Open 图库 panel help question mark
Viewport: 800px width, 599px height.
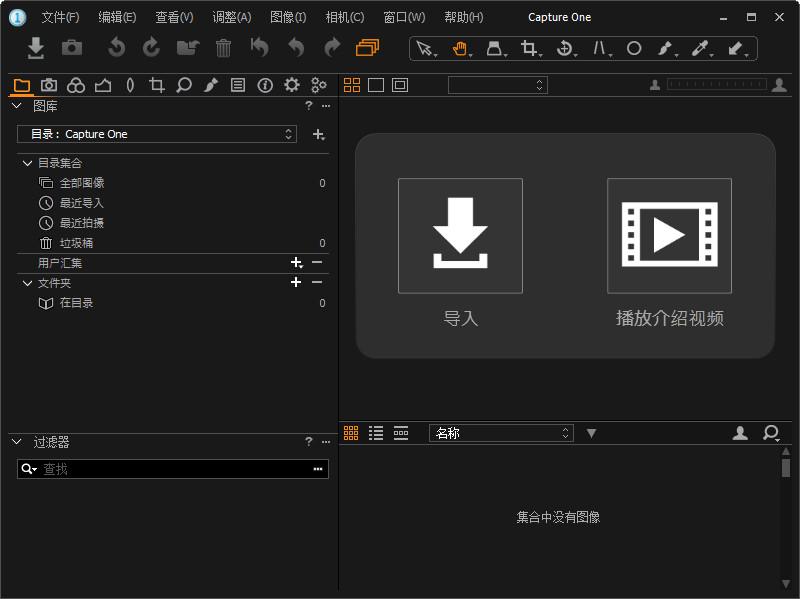pos(308,106)
